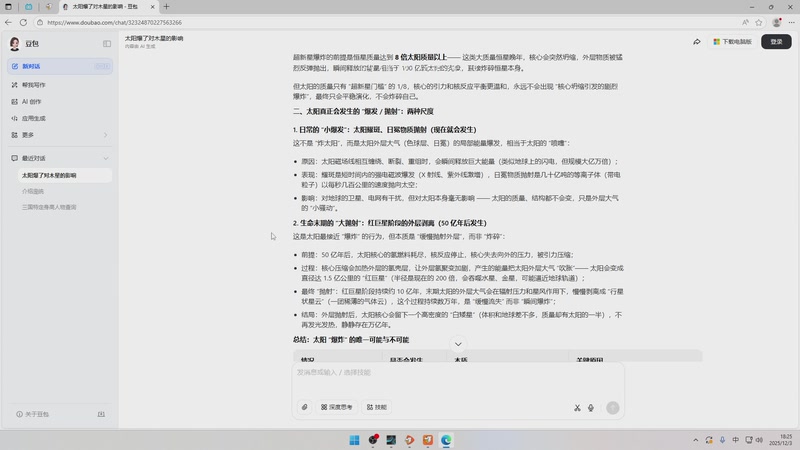Open the taskbar app with red badge
This screenshot has width=800, height=450.
click(x=373, y=440)
